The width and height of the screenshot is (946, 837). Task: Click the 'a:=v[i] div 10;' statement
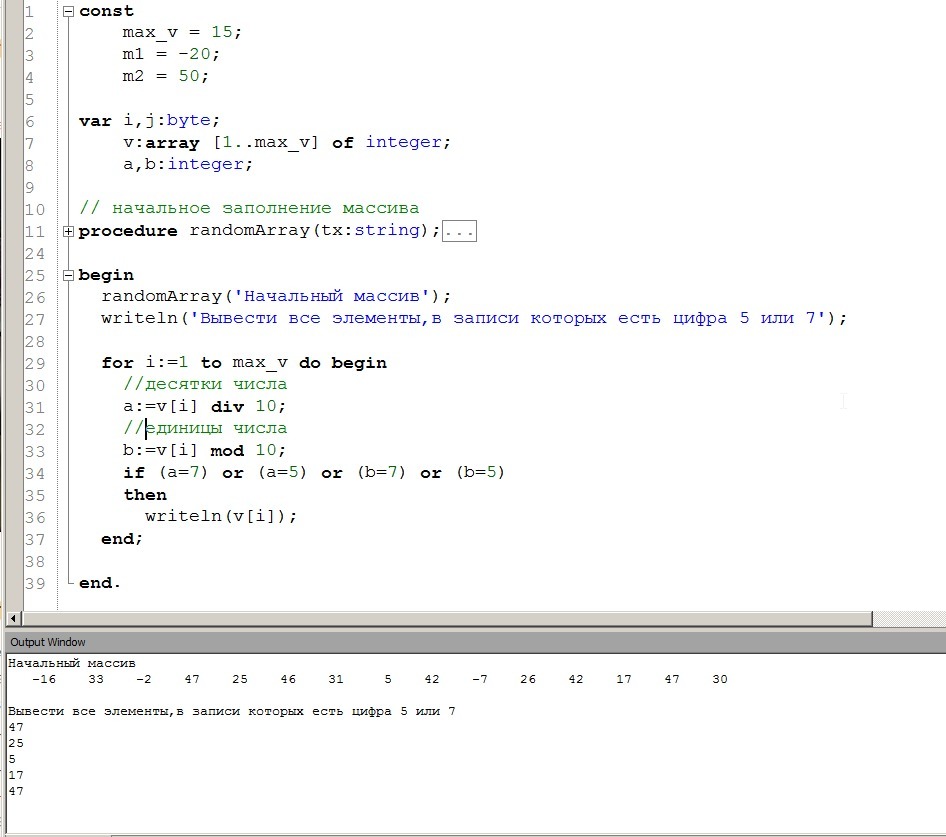[x=204, y=406]
